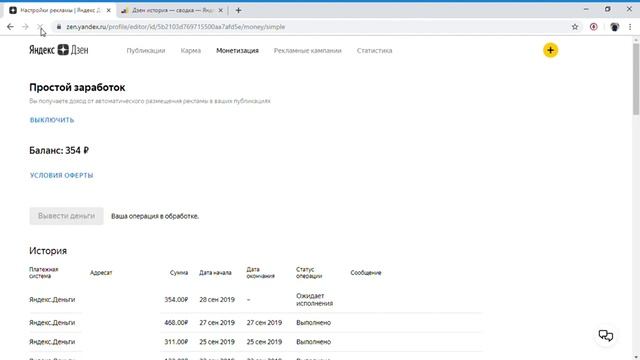
Task: Switch to the Дзен история browser tab
Action: click(171, 11)
